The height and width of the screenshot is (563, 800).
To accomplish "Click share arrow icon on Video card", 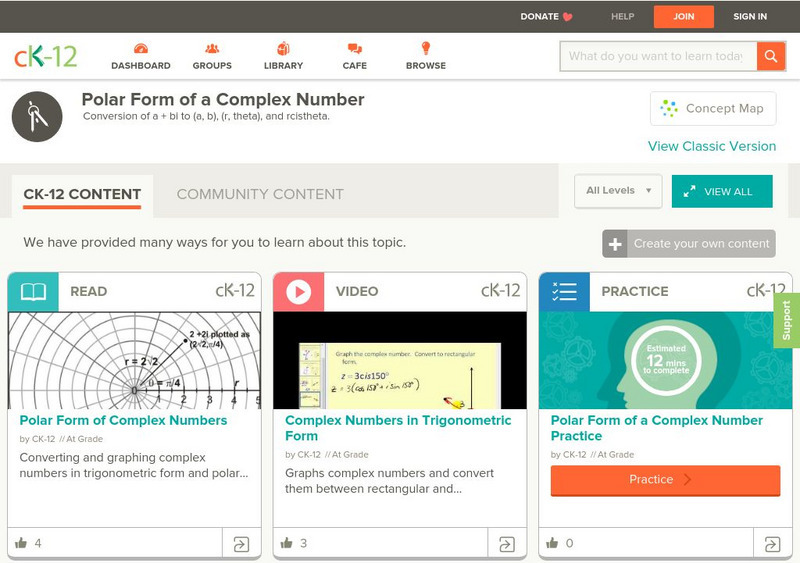I will click(x=507, y=544).
